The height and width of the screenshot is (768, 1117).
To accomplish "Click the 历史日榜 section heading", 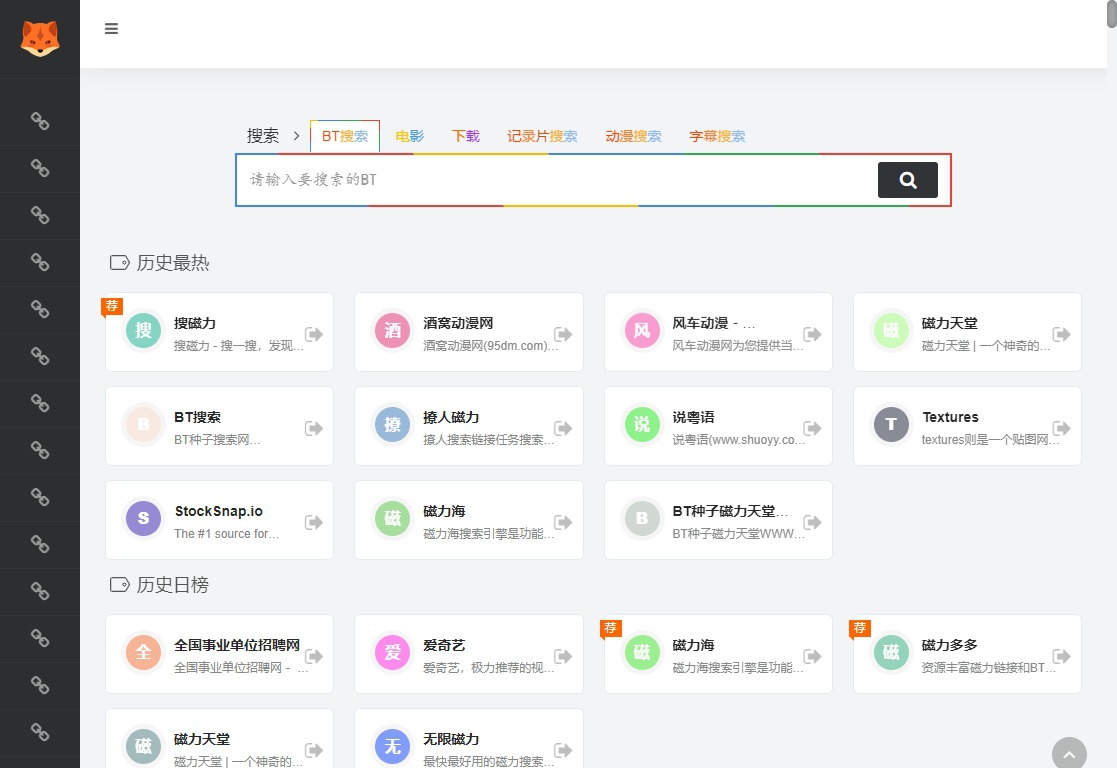I will click(x=173, y=585).
